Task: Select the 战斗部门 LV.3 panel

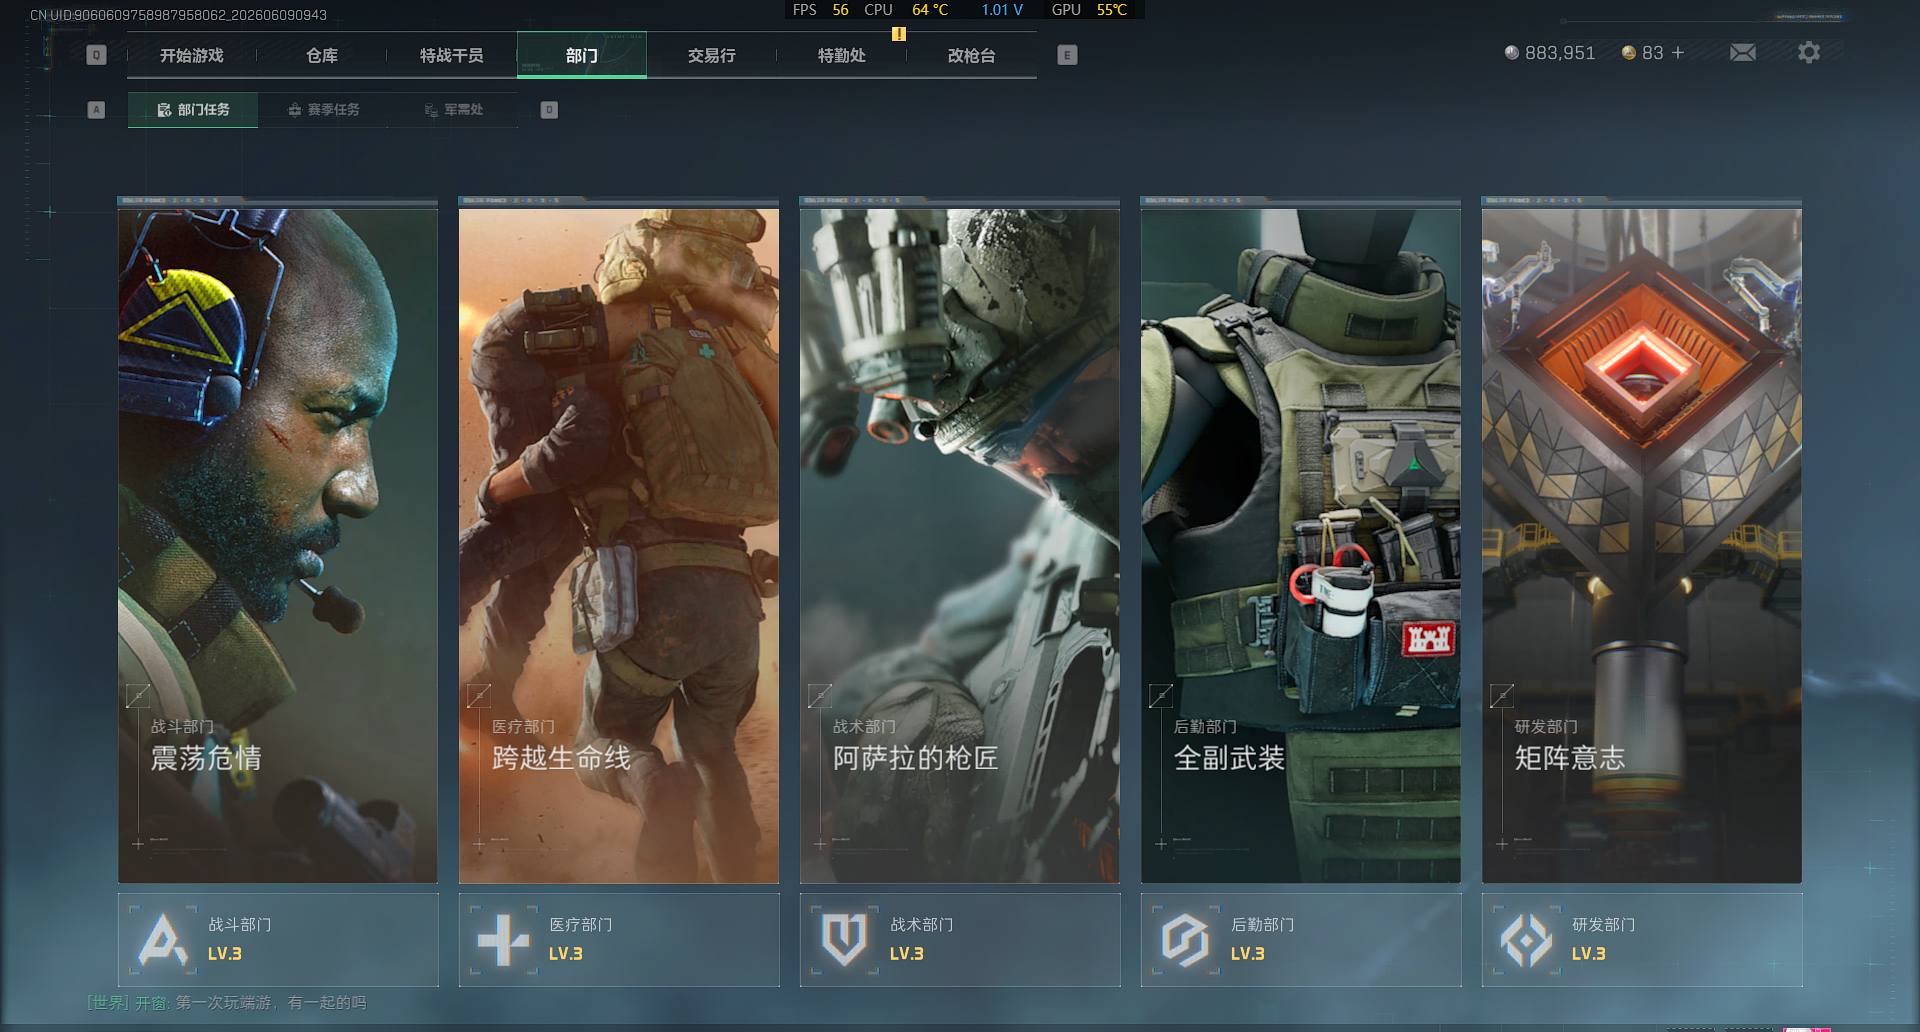Action: (x=278, y=940)
